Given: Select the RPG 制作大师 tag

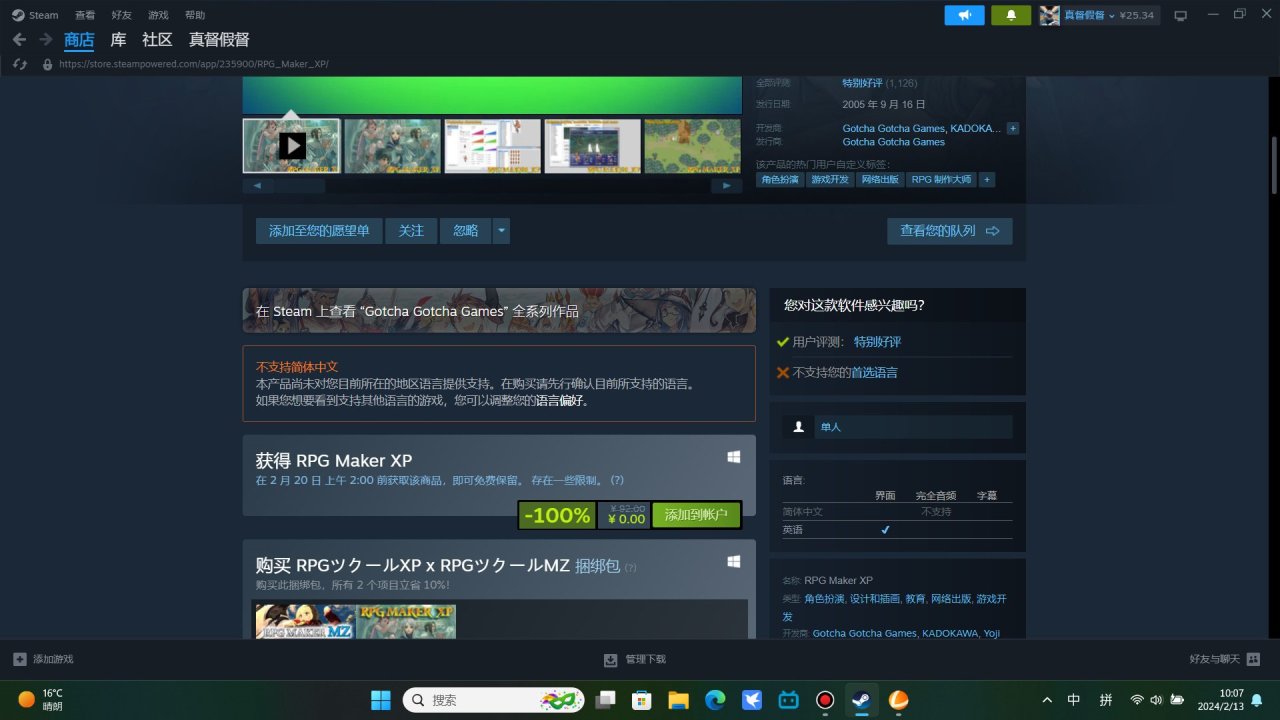Looking at the screenshot, I should pyautogui.click(x=941, y=180).
